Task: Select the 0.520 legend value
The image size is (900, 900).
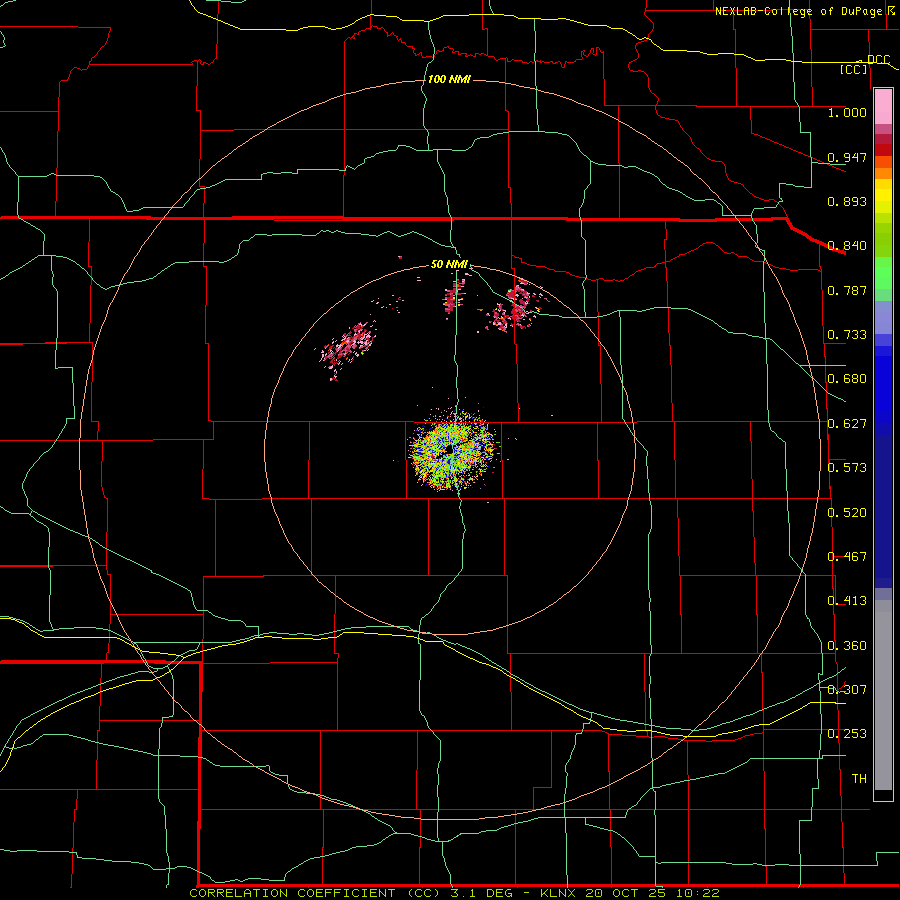Action: point(847,513)
